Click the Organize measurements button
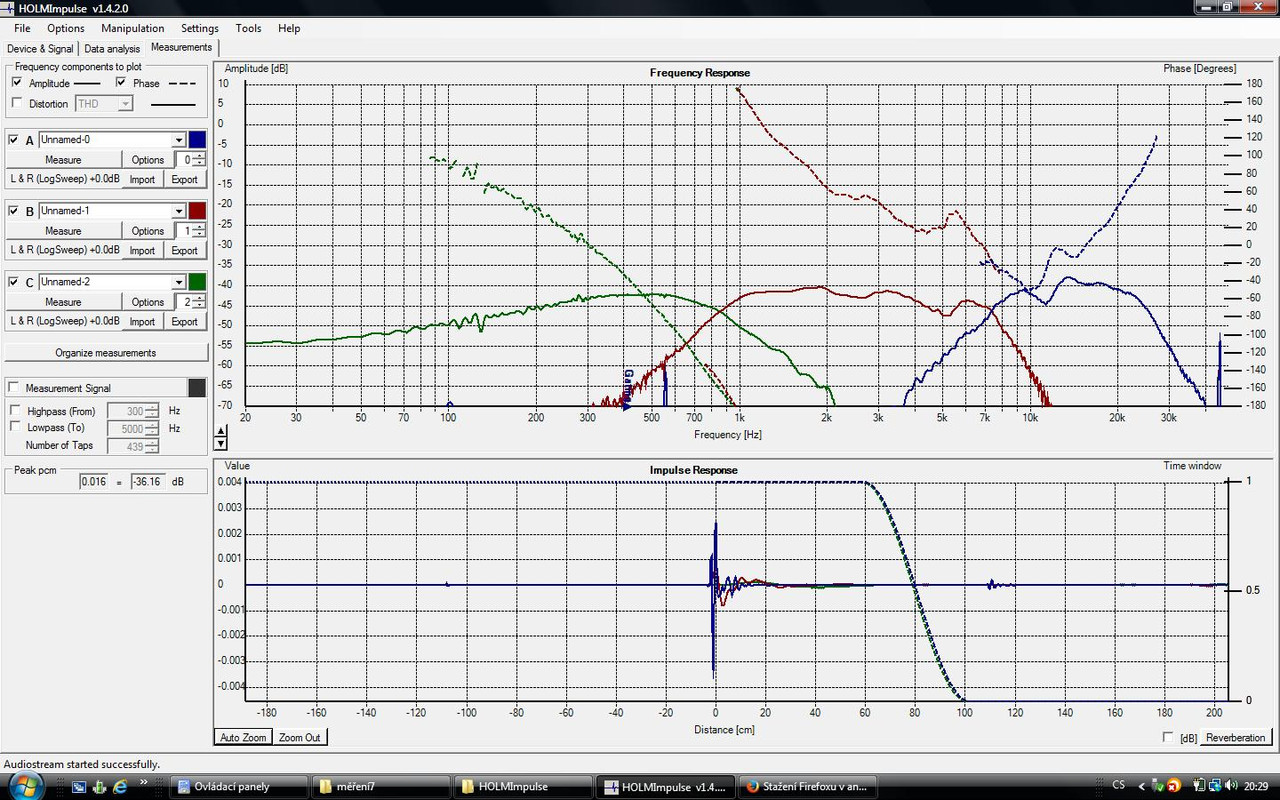The width and height of the screenshot is (1280, 800). (x=105, y=353)
